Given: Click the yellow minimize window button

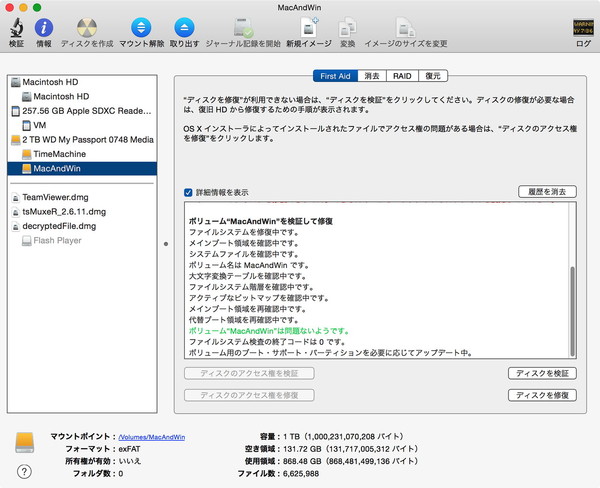Looking at the screenshot, I should click(23, 7).
